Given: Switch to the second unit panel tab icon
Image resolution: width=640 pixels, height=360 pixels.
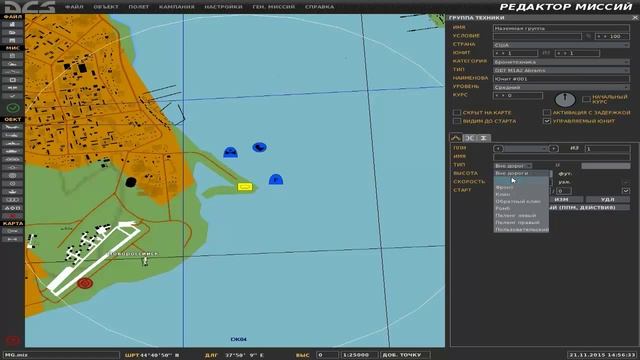Looking at the screenshot, I should click(469, 138).
